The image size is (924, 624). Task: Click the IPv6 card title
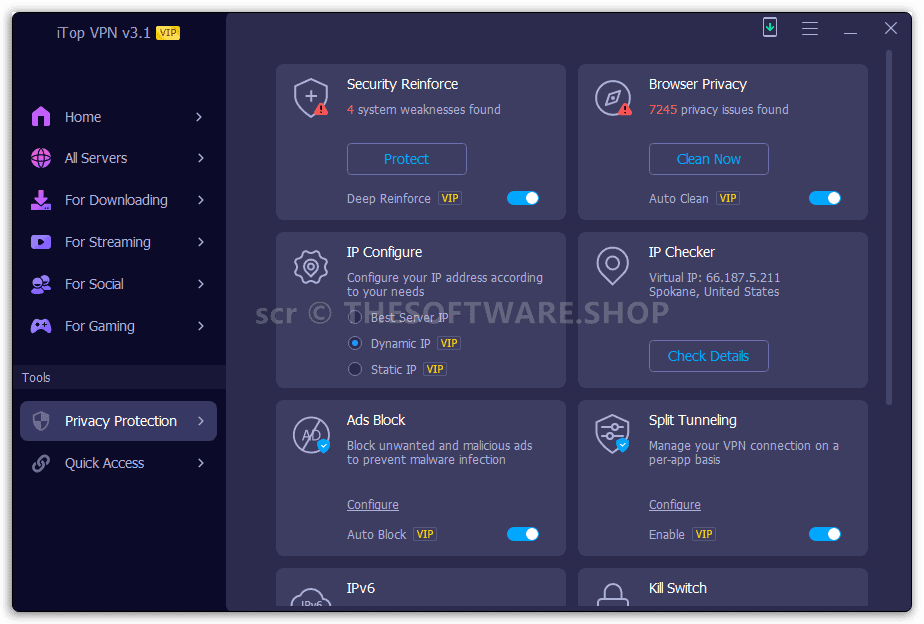[361, 588]
